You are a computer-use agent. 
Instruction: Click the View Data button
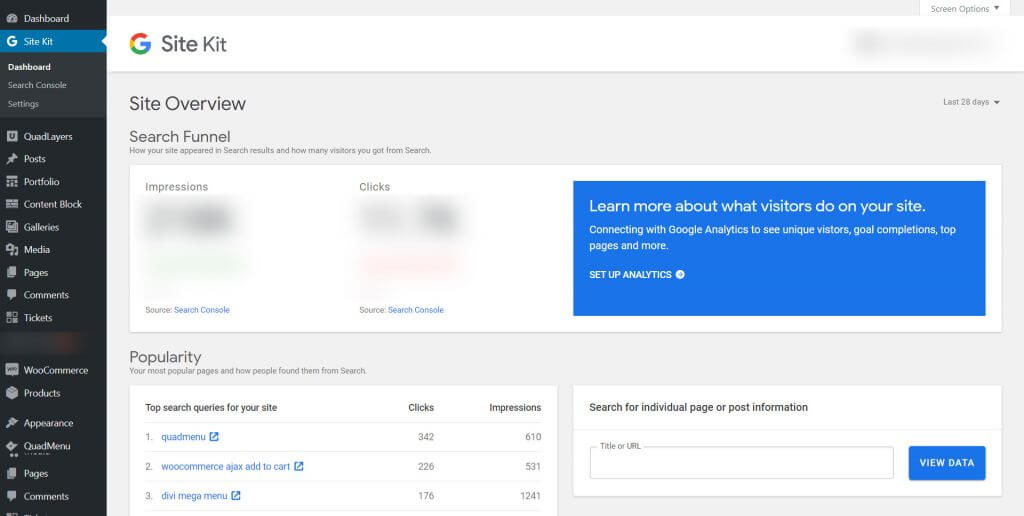click(947, 463)
